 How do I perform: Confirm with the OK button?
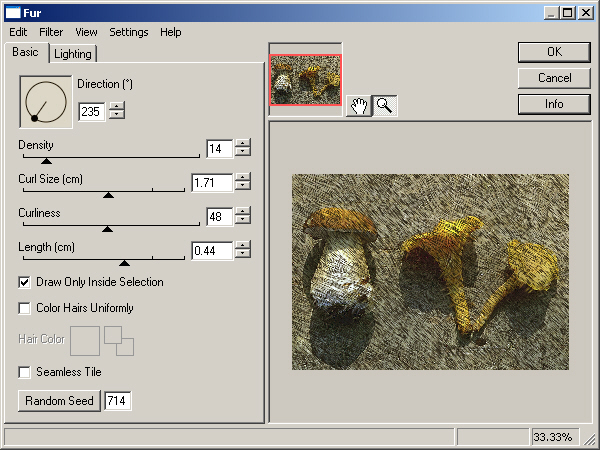[x=554, y=52]
